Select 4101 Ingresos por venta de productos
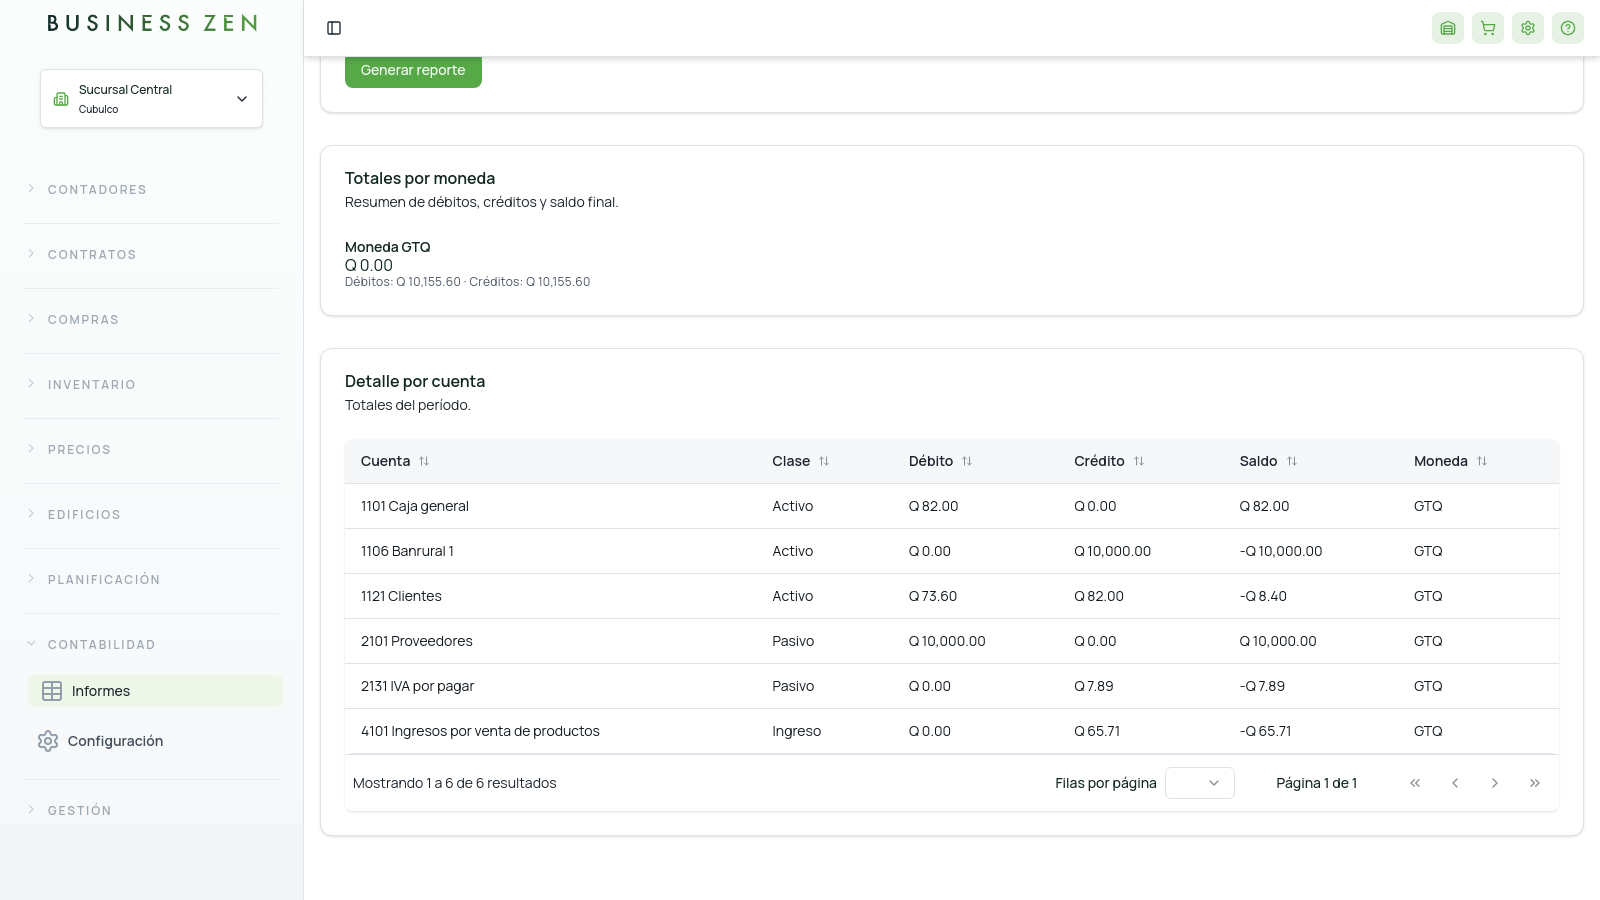This screenshot has height=900, width=1600. 952,731
